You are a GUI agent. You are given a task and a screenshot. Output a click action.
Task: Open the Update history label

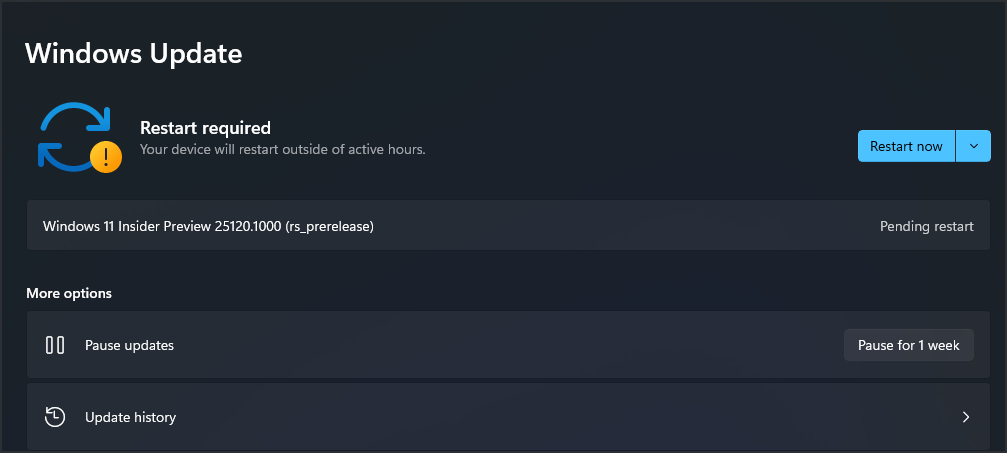click(x=130, y=417)
